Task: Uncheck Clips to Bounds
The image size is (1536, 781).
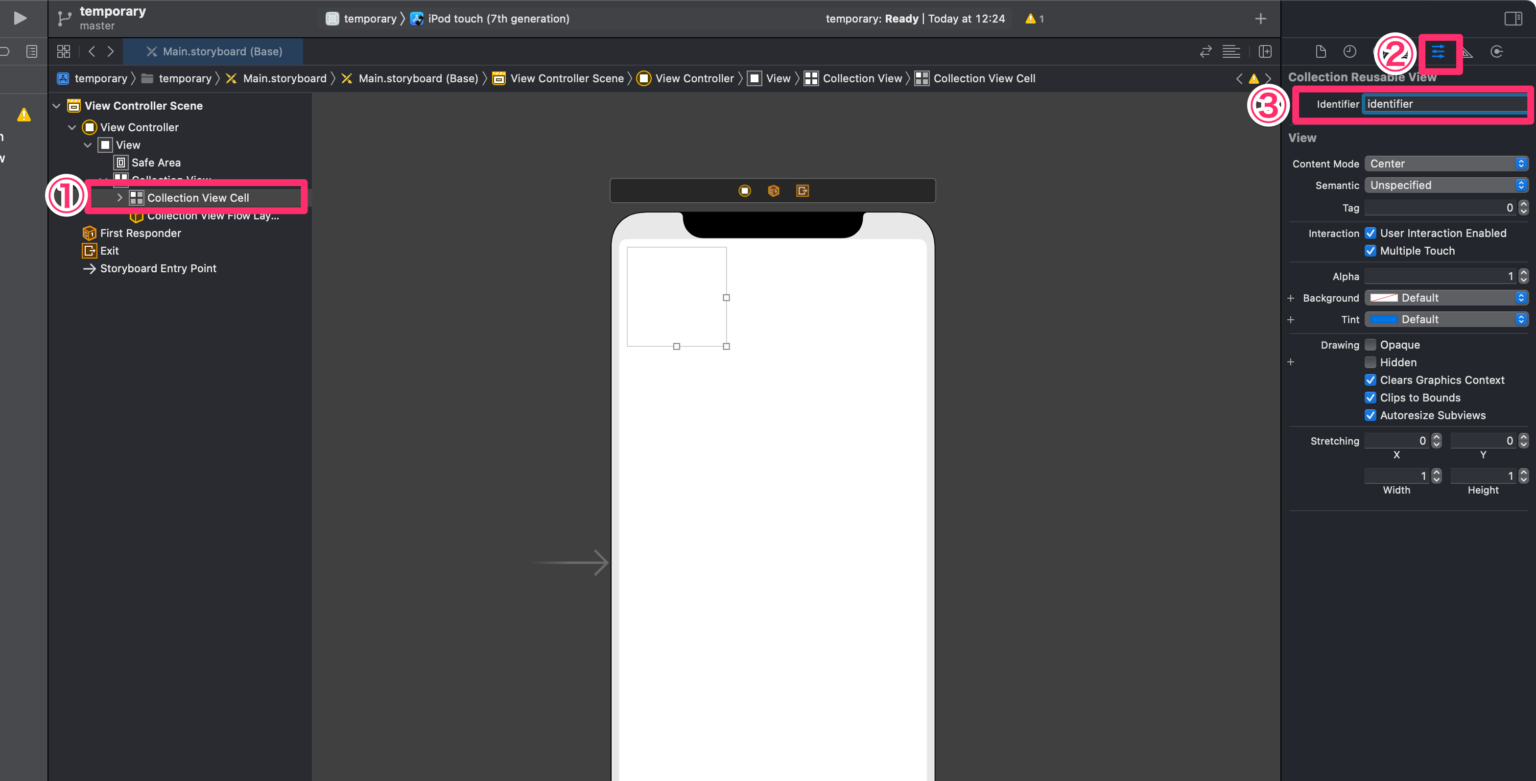Action: (x=1370, y=397)
